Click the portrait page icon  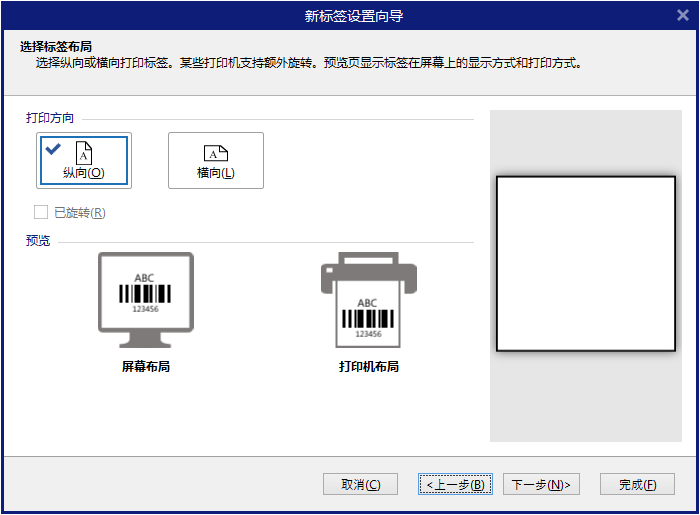[x=84, y=152]
